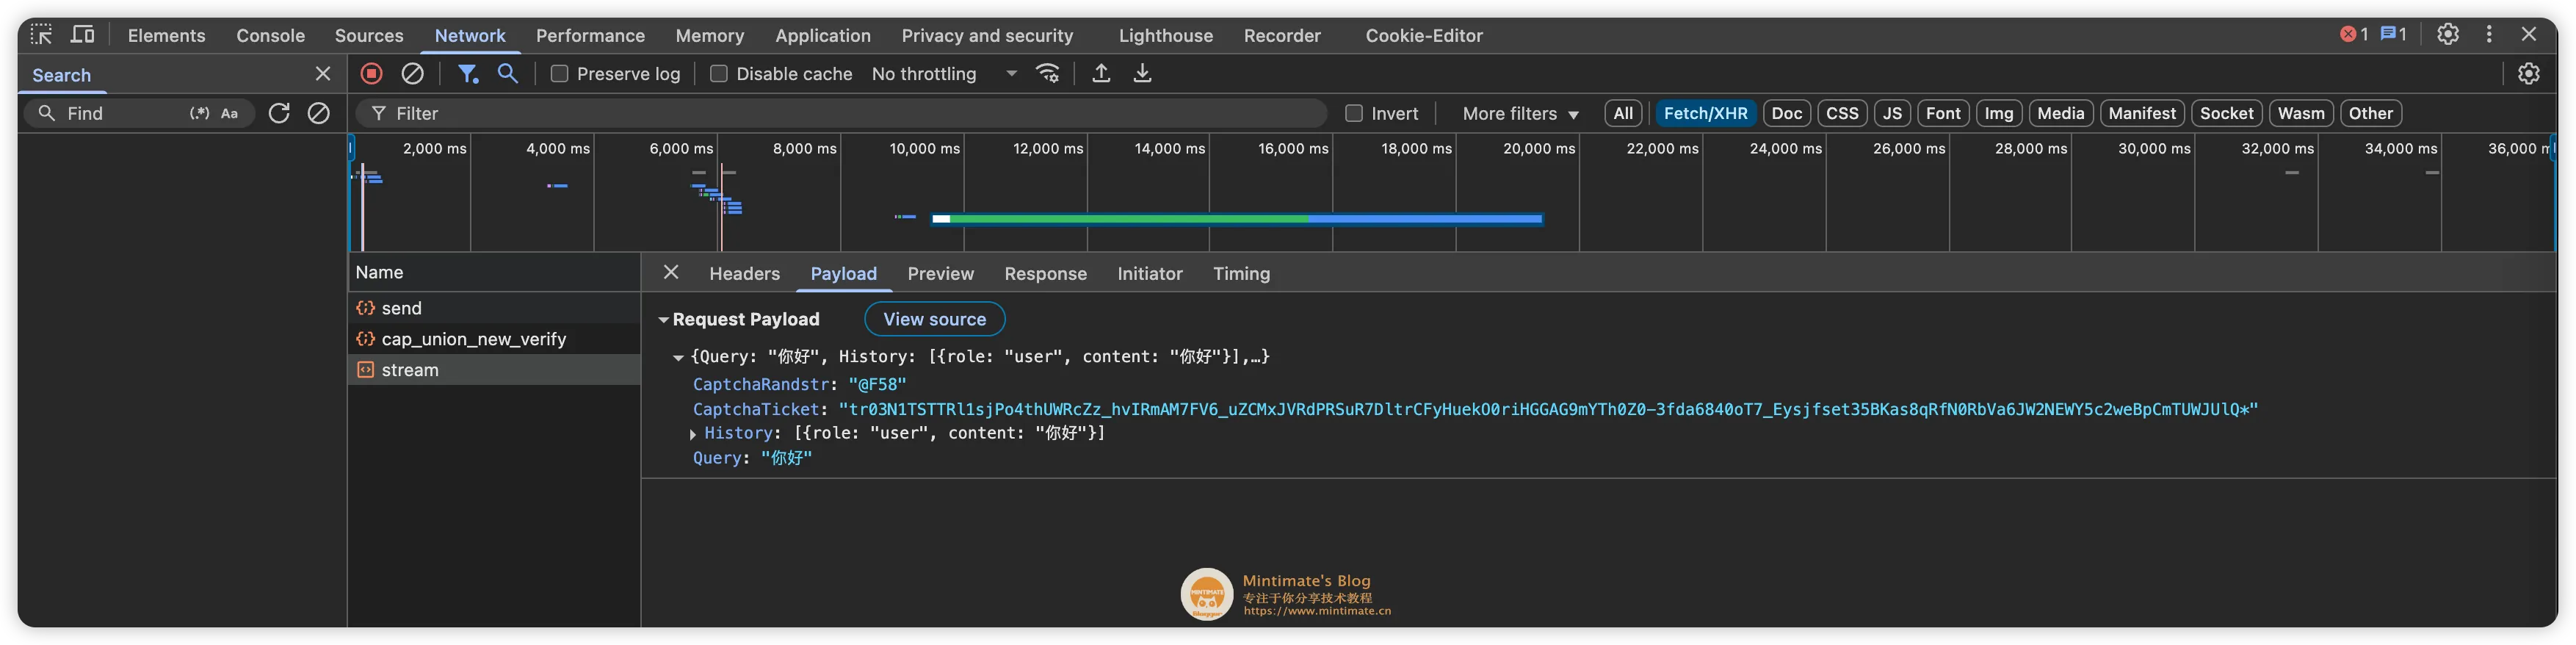Check the Invert filter checkbox

pyautogui.click(x=1354, y=113)
